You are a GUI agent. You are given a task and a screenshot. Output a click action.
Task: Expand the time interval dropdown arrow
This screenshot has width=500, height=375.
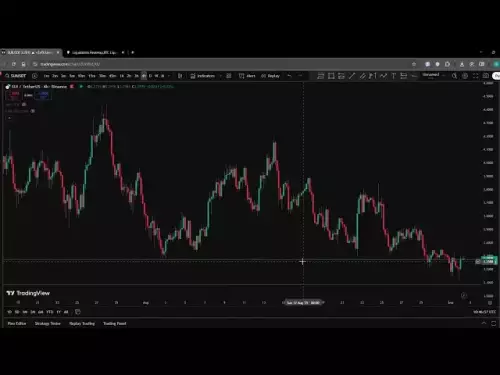pyautogui.click(x=169, y=76)
